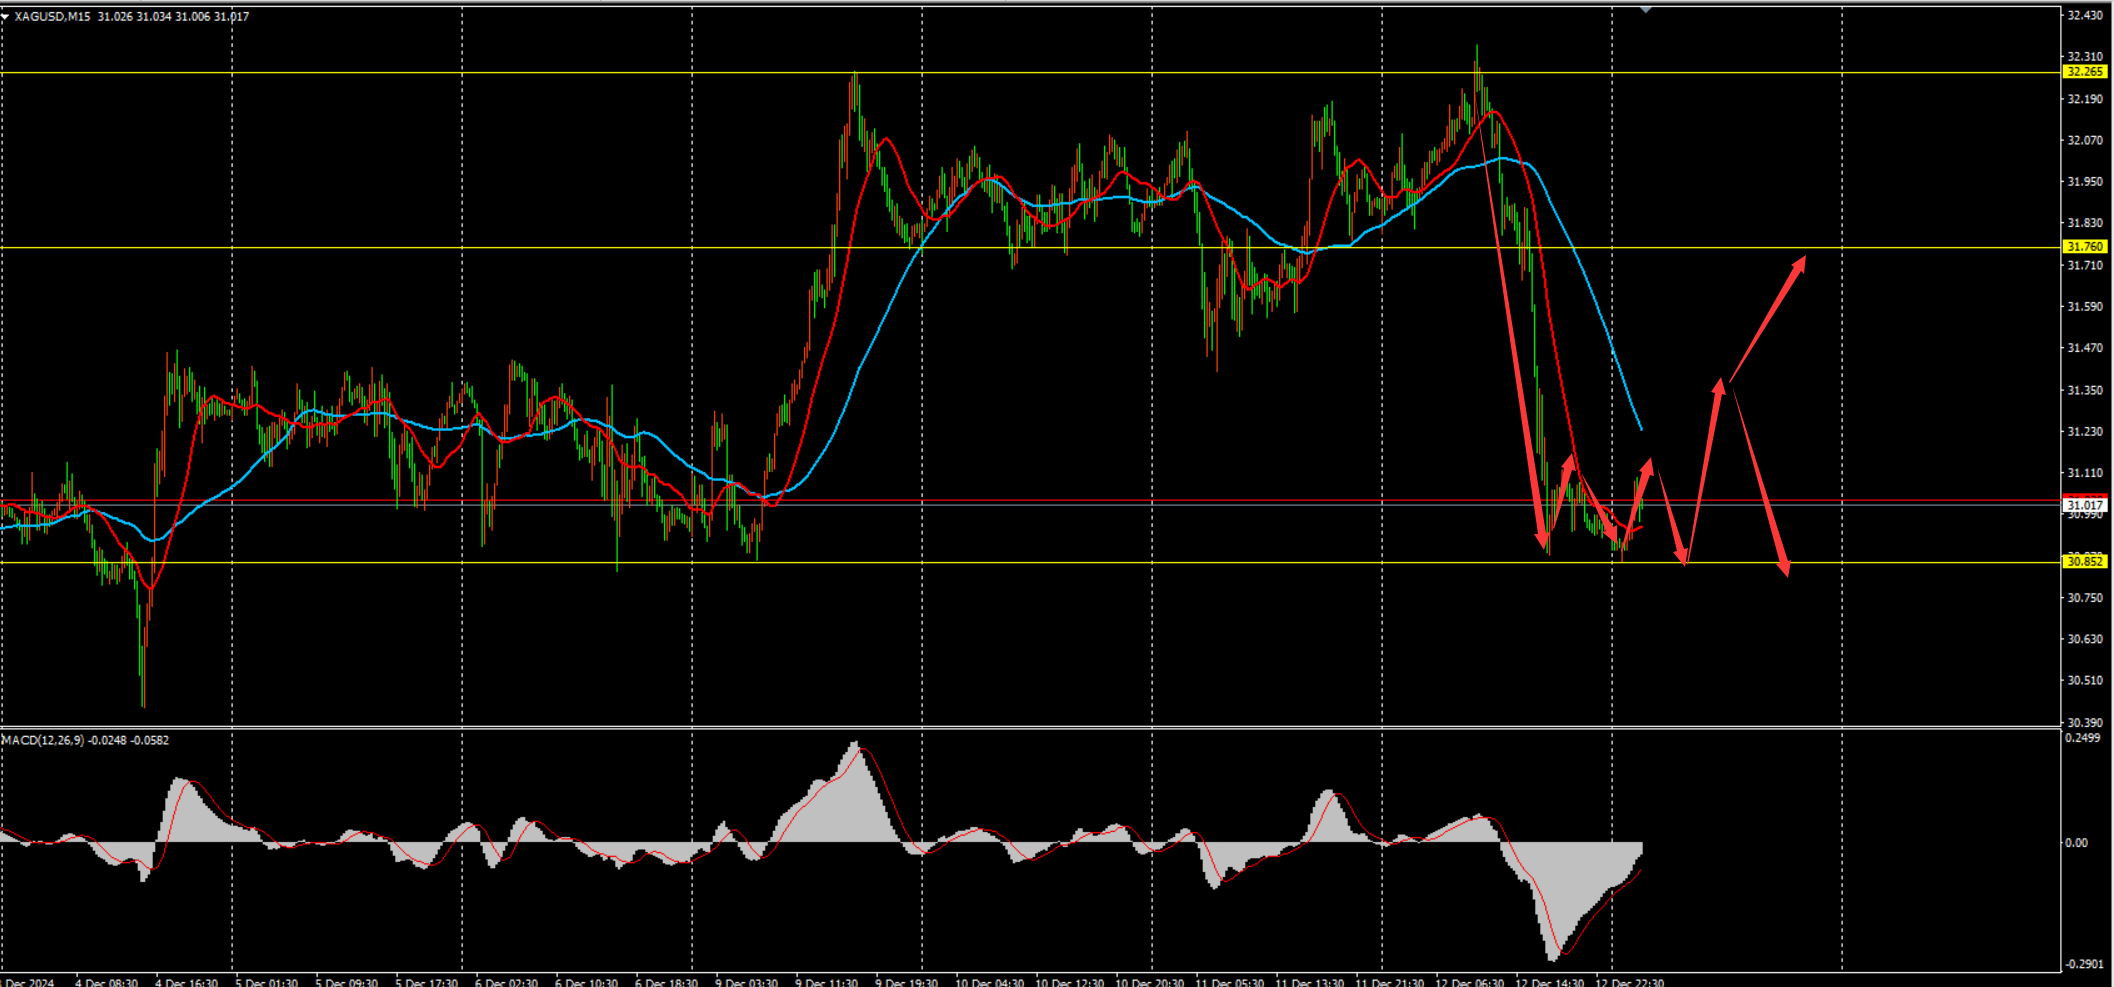Click the 10 Dec 12:30 time label

pyautogui.click(x=1069, y=982)
